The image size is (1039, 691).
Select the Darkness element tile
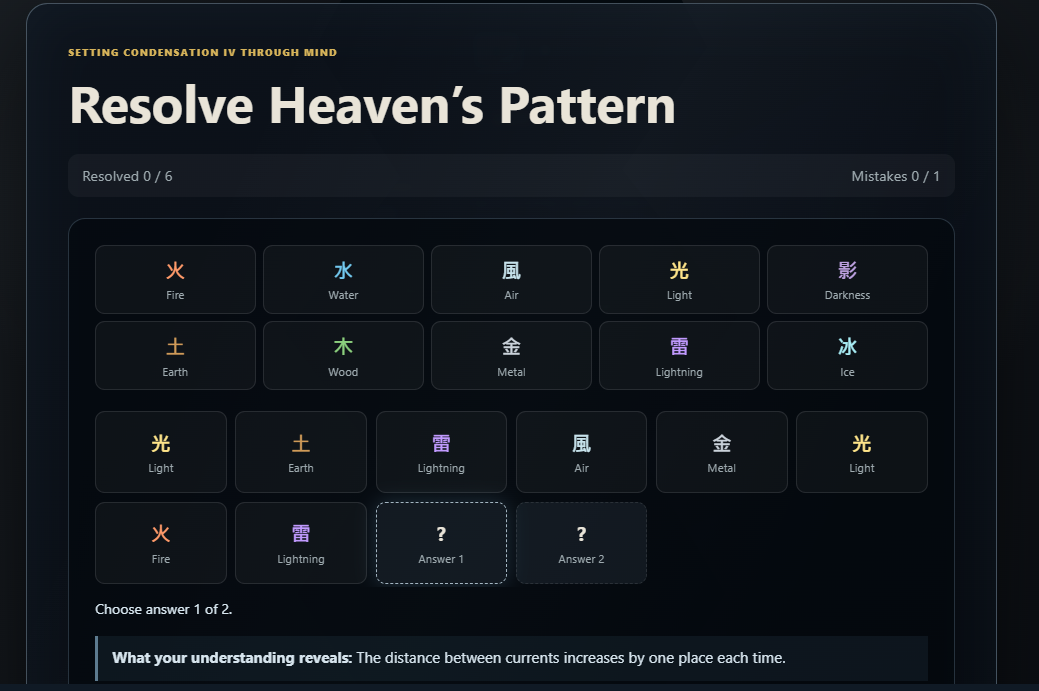click(x=847, y=280)
